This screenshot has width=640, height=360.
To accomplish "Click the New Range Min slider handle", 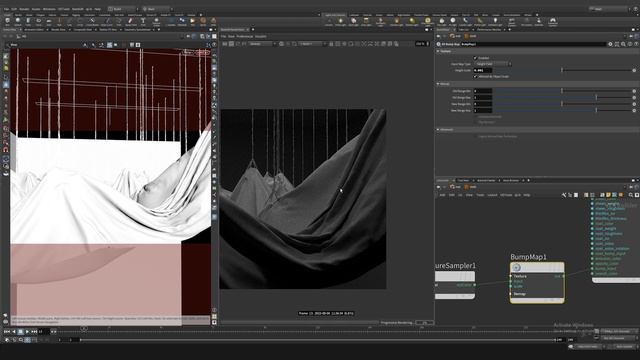I will click(562, 104).
